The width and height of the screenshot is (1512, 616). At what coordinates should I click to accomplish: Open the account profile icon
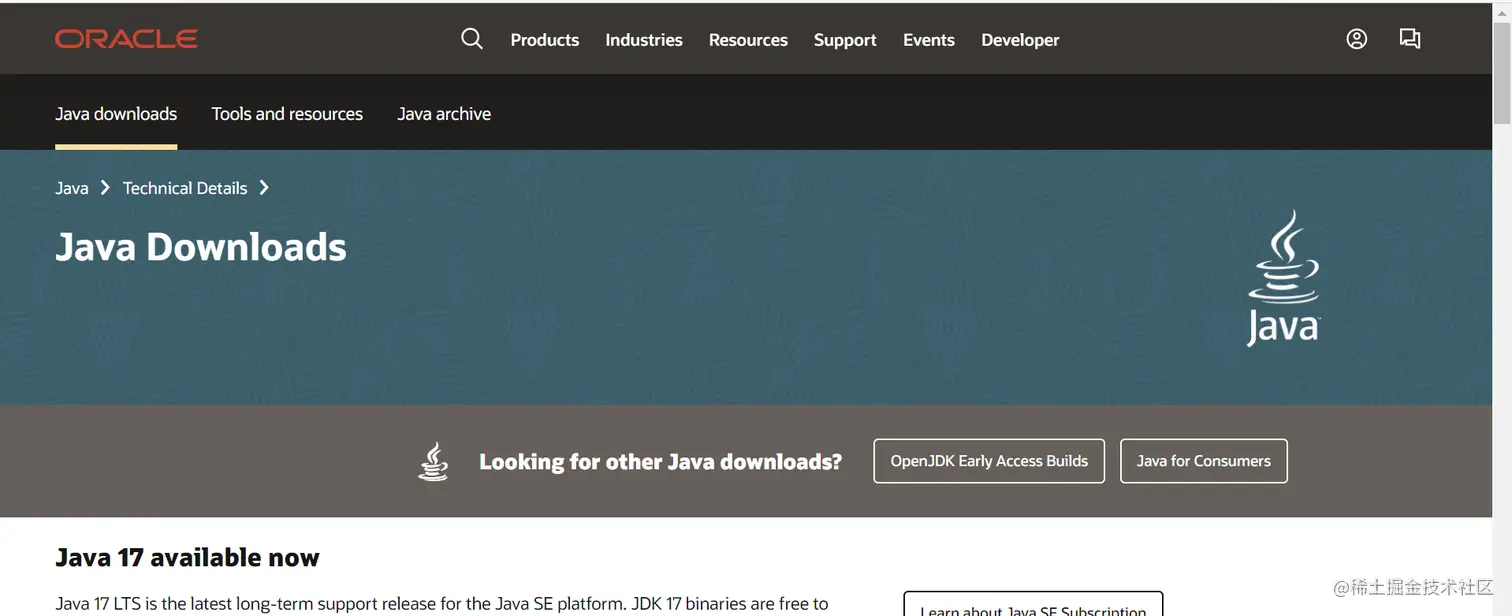[x=1357, y=39]
